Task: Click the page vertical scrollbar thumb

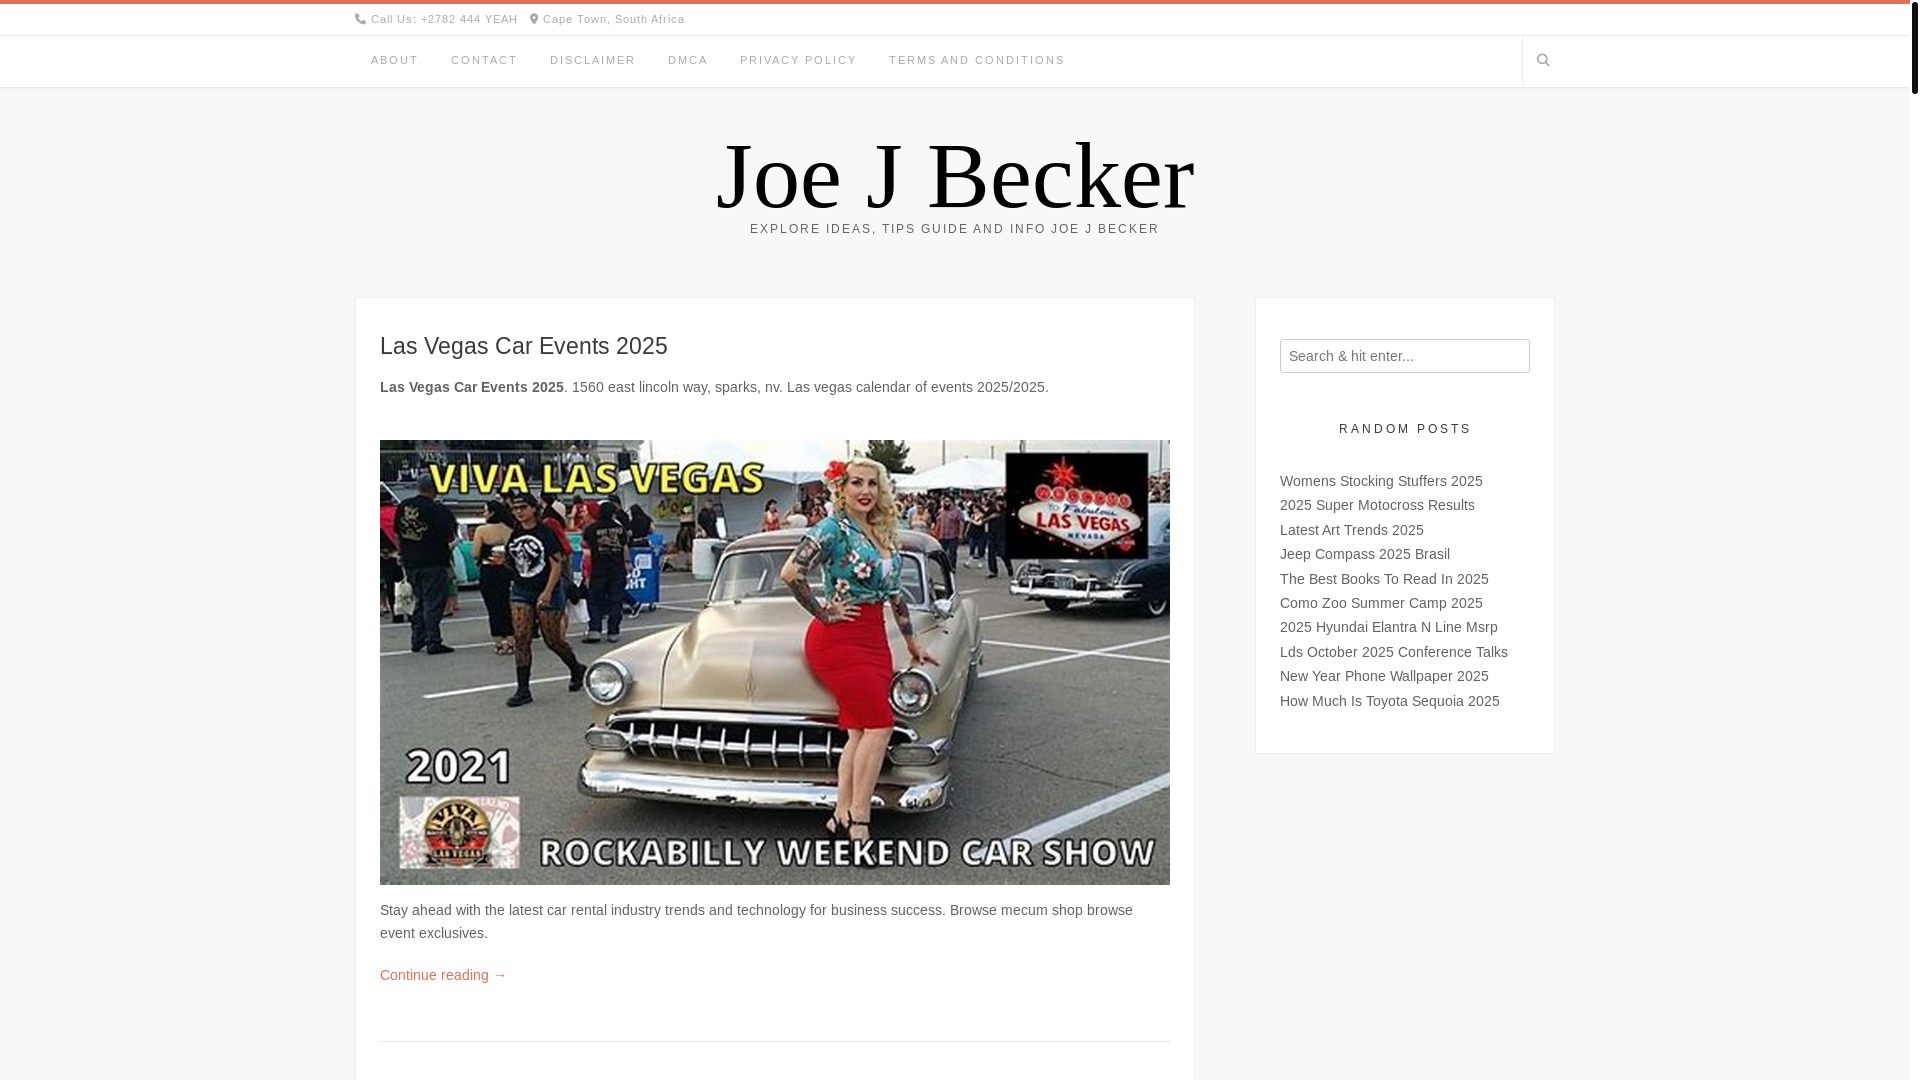Action: (x=1914, y=47)
